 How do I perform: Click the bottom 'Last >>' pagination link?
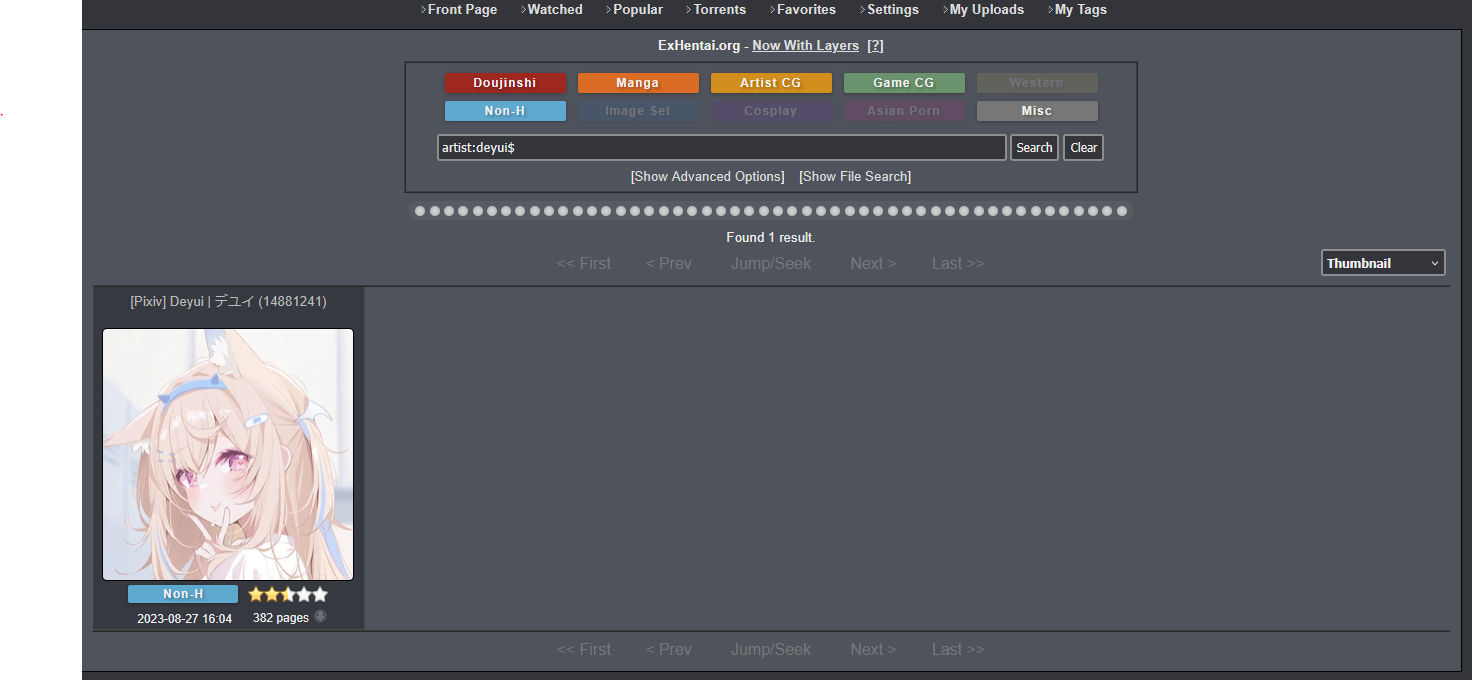(x=958, y=649)
